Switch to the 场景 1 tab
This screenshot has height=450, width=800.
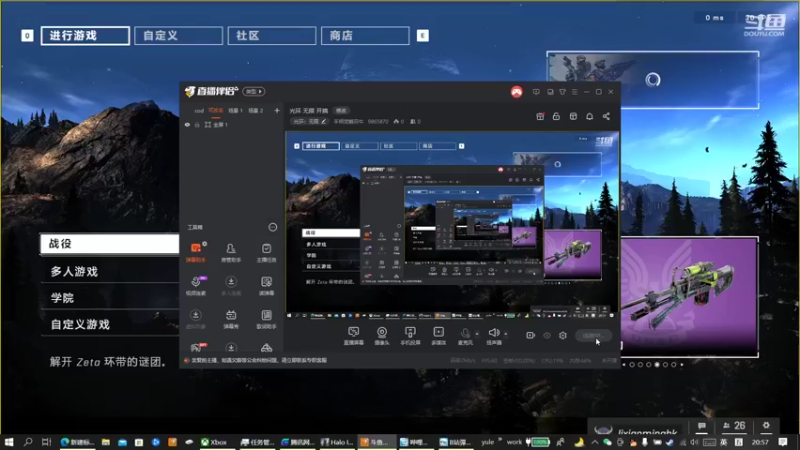235,110
